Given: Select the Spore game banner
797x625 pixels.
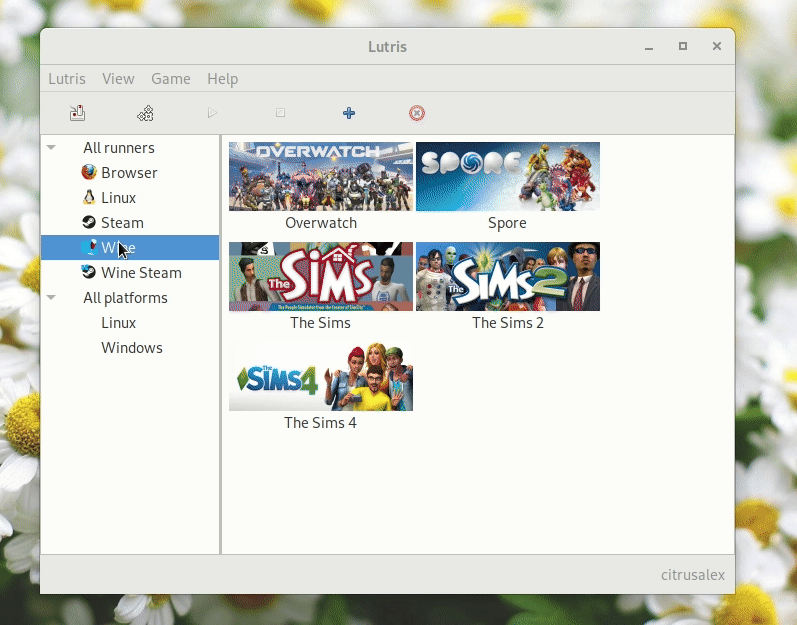Looking at the screenshot, I should (x=508, y=176).
